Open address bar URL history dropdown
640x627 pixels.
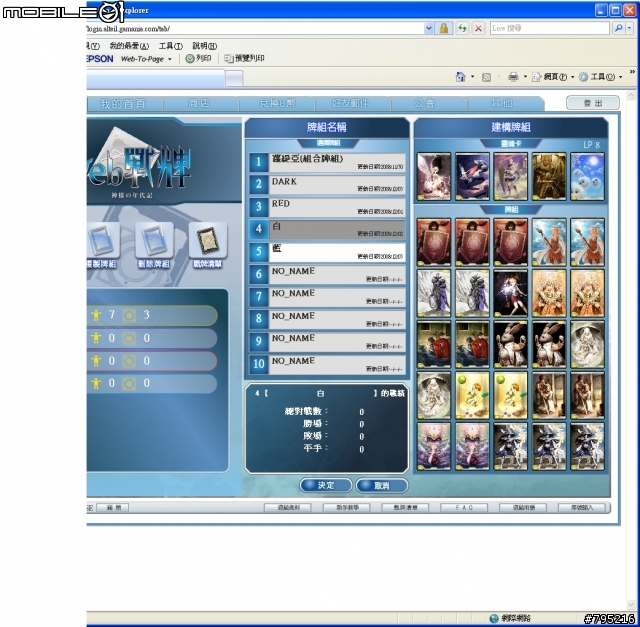(x=429, y=28)
